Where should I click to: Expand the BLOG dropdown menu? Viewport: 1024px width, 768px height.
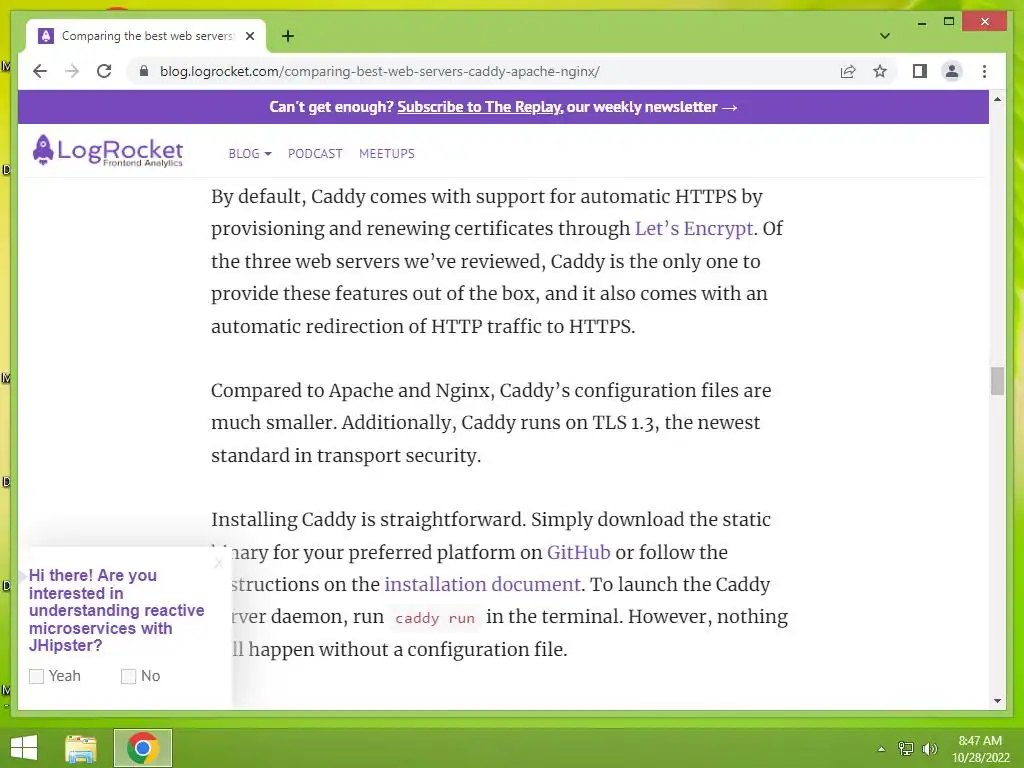point(249,153)
